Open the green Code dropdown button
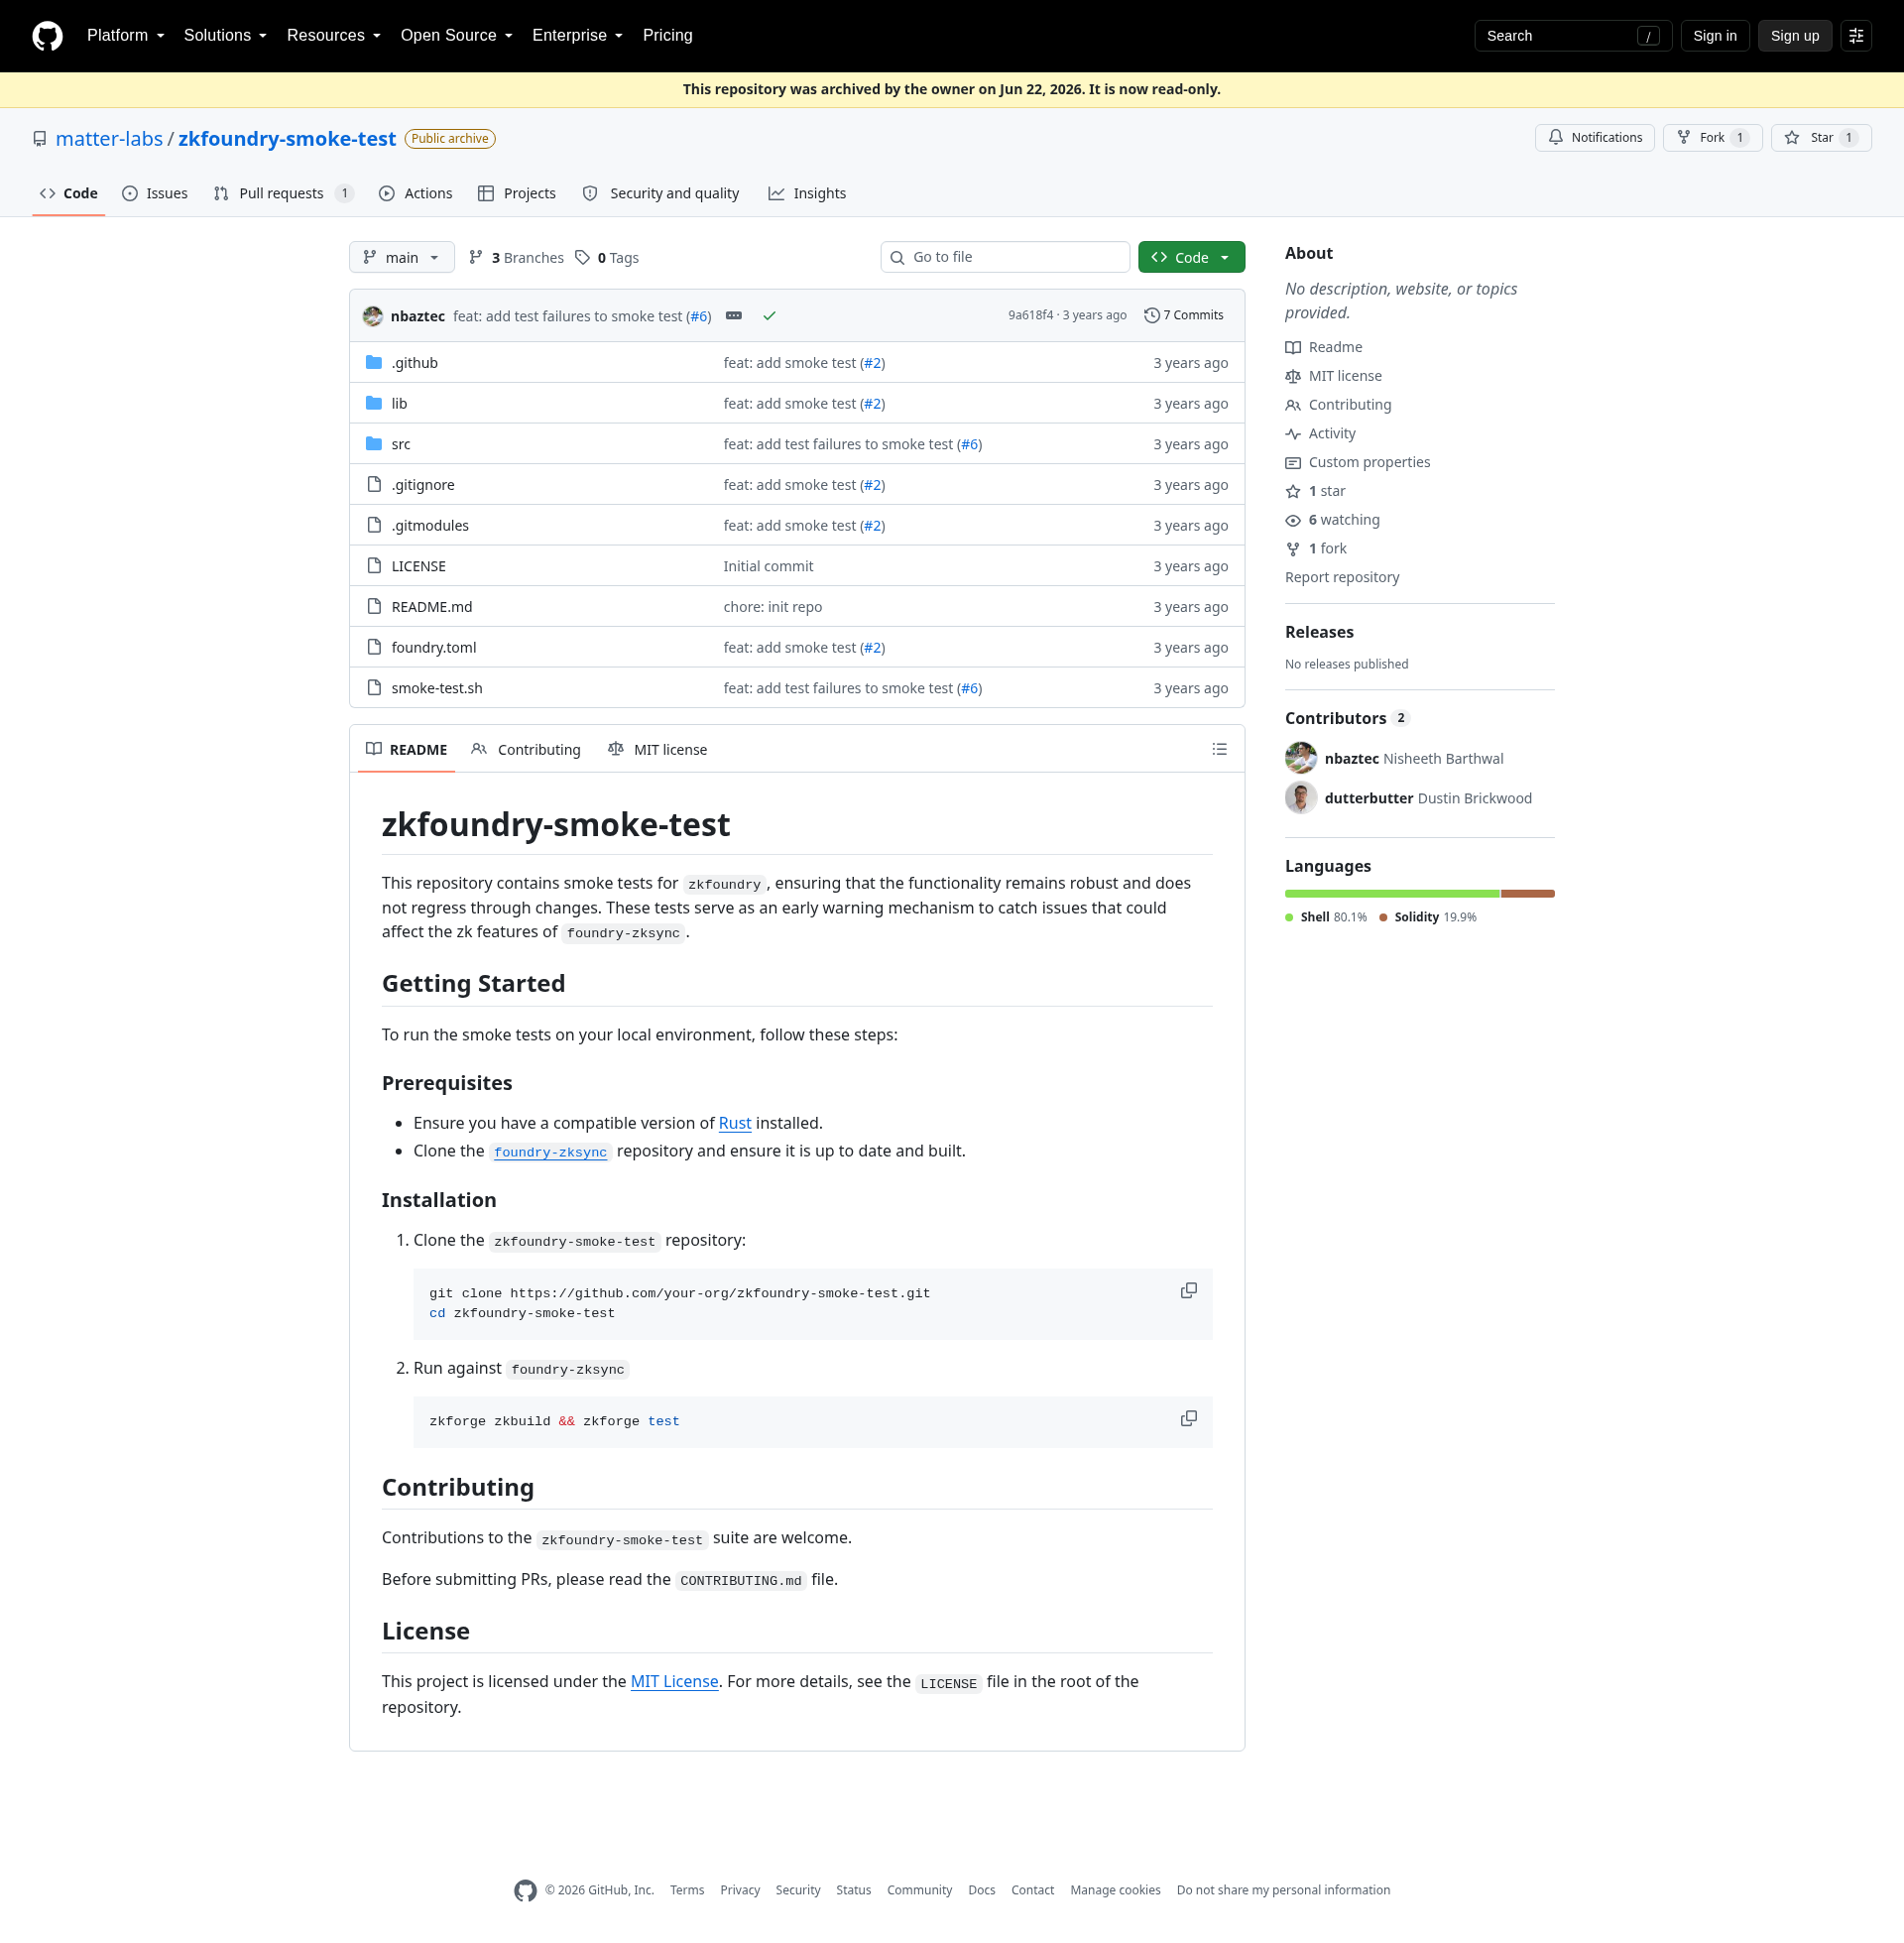The height and width of the screenshot is (1943, 1904). (x=1191, y=257)
